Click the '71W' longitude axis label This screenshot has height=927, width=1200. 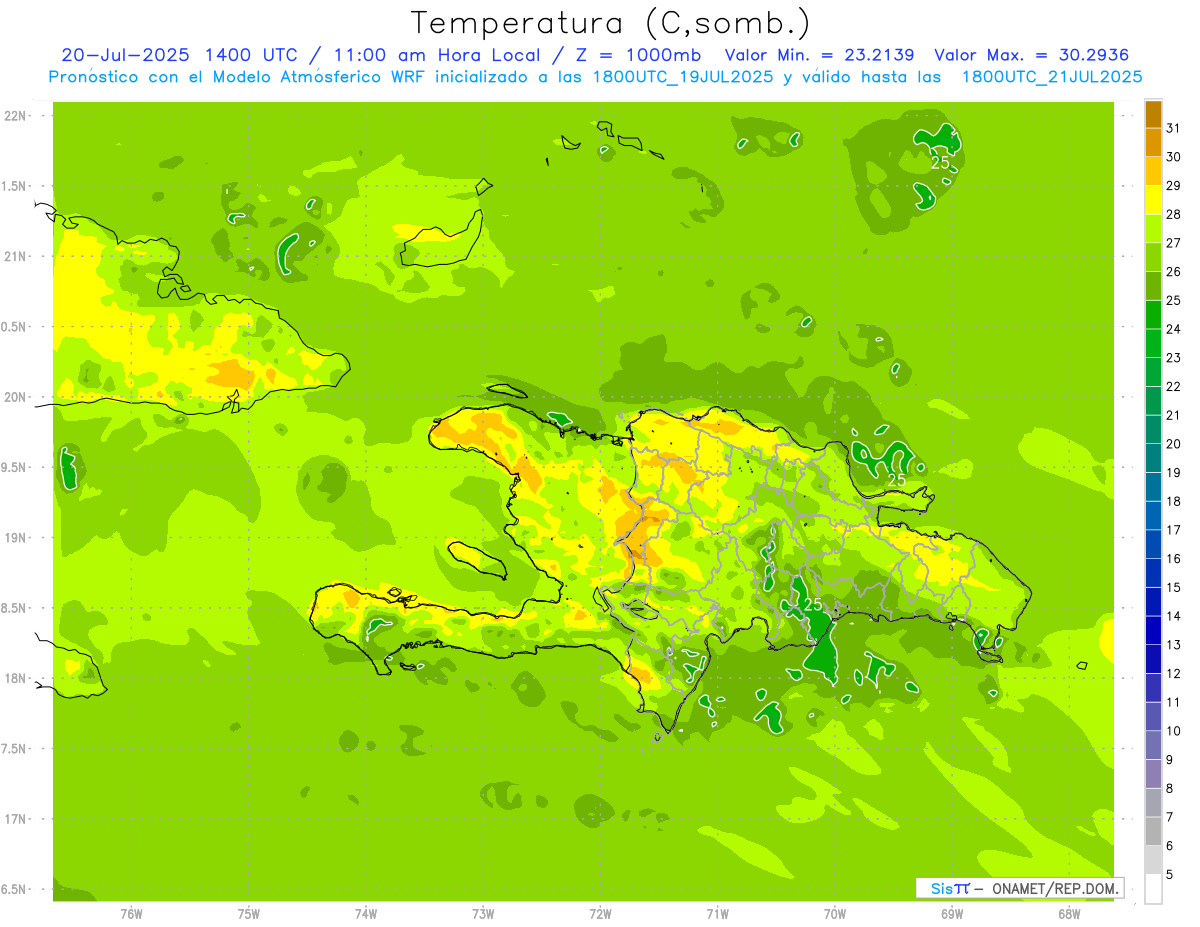(717, 913)
